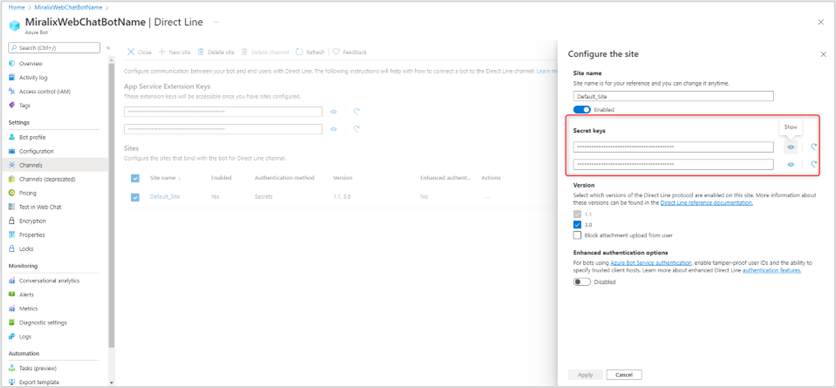Viewport: 836px width, 388px height.
Task: Open MiralixWebChatBotName breadcrumb
Action: tap(68, 7)
